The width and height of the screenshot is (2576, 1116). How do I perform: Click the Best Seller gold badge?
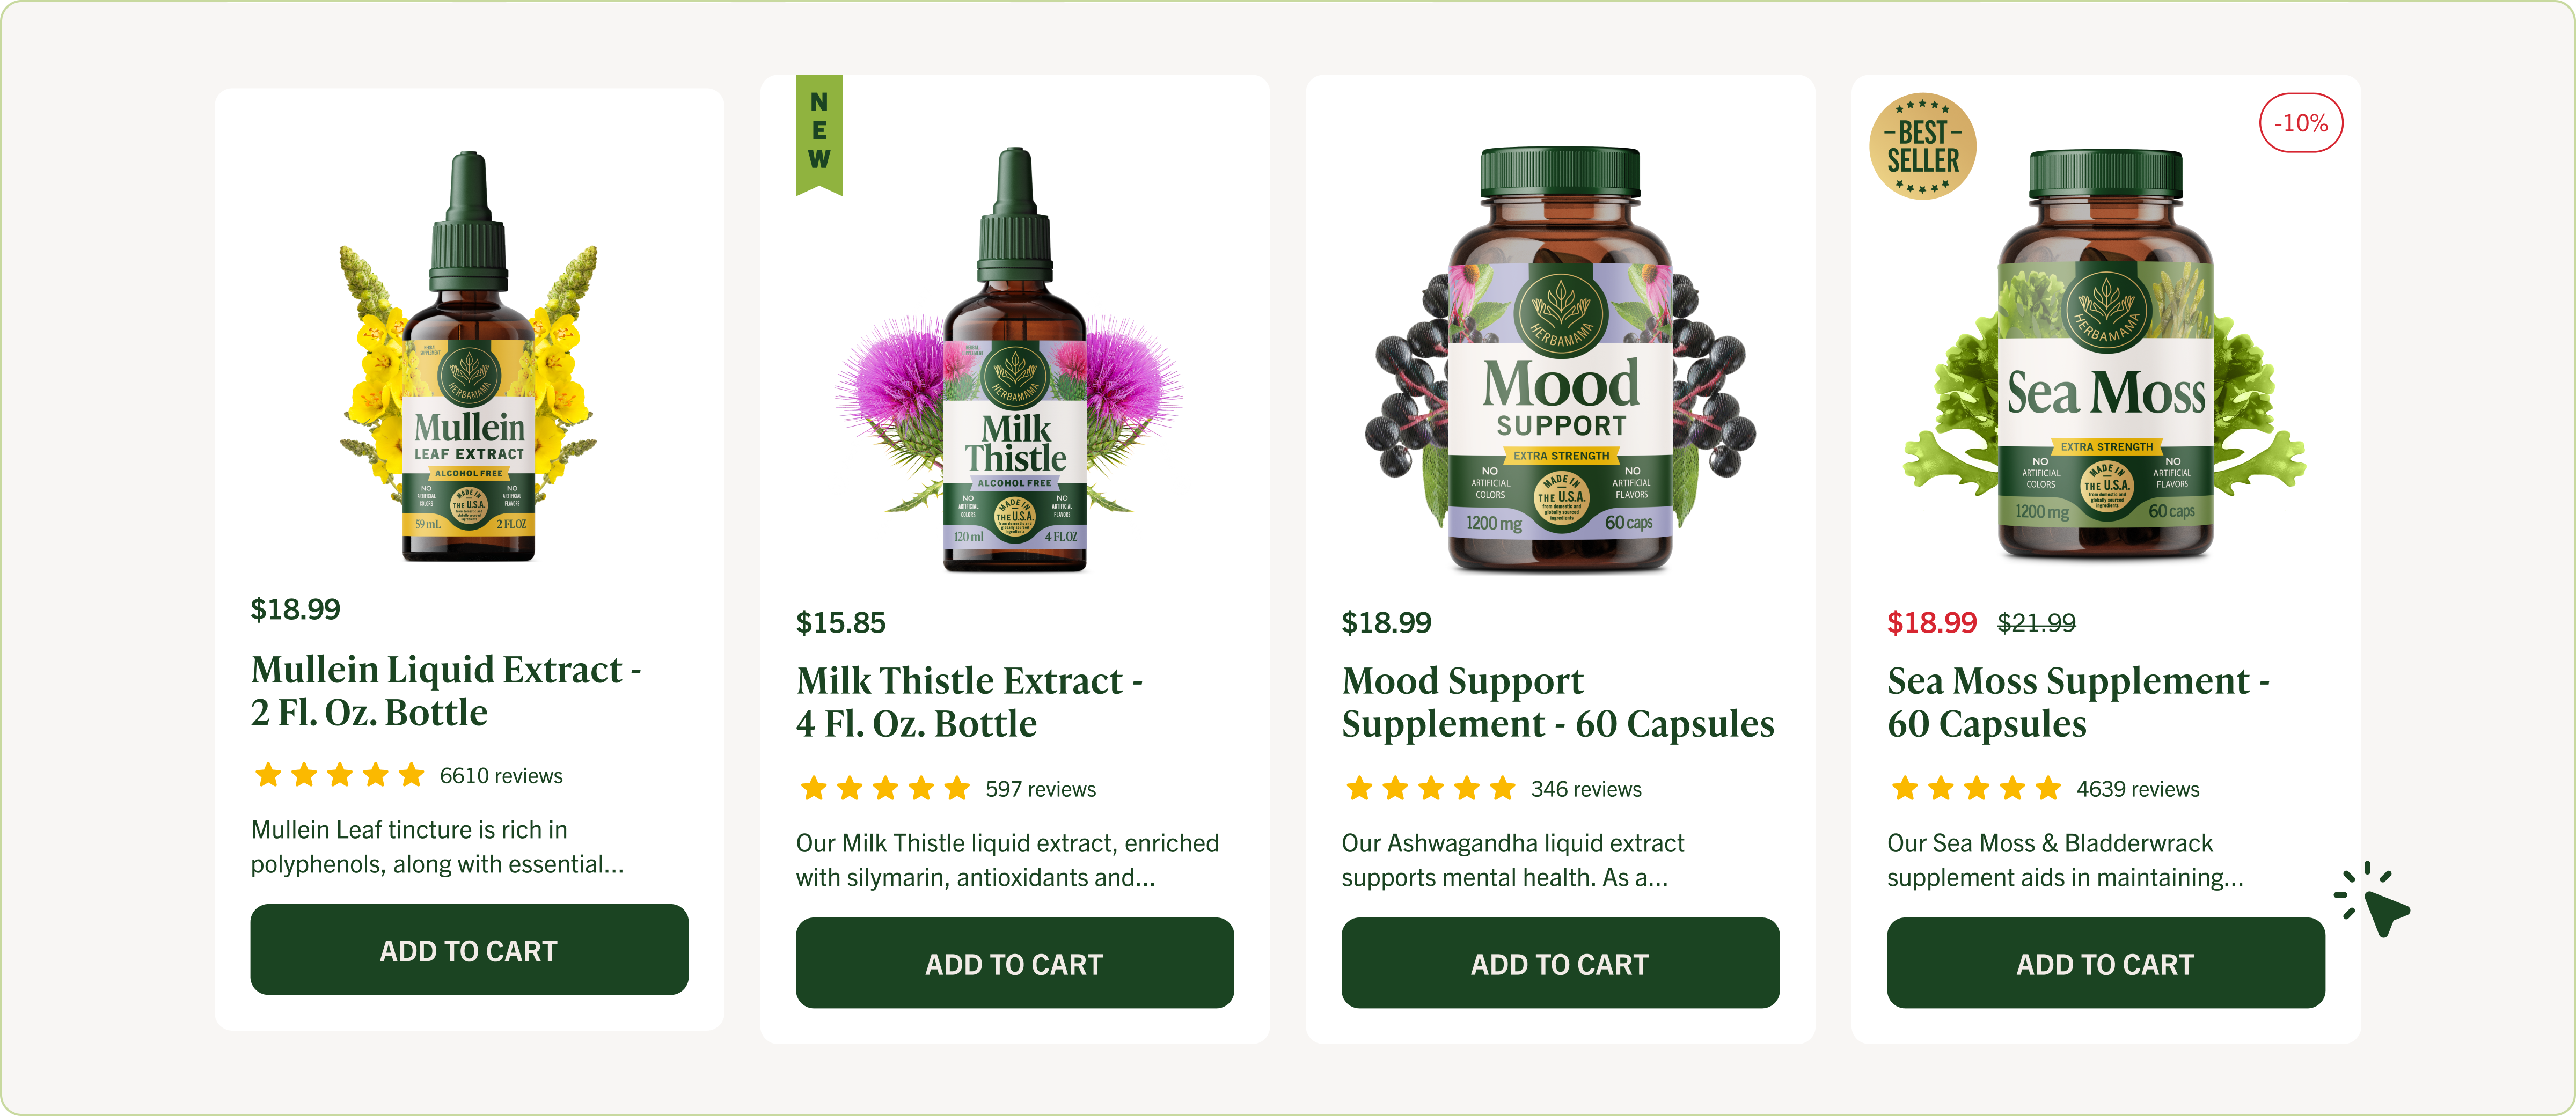point(1922,146)
